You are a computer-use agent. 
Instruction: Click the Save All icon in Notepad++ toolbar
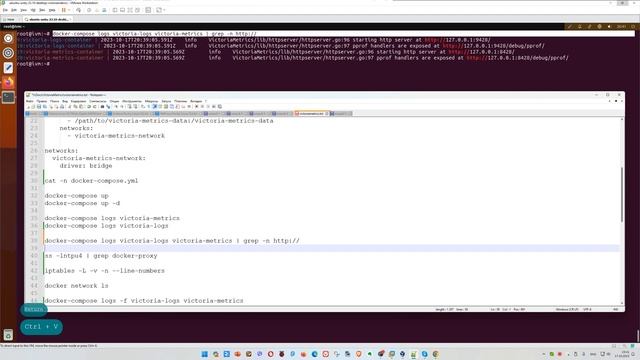[x=44, y=107]
